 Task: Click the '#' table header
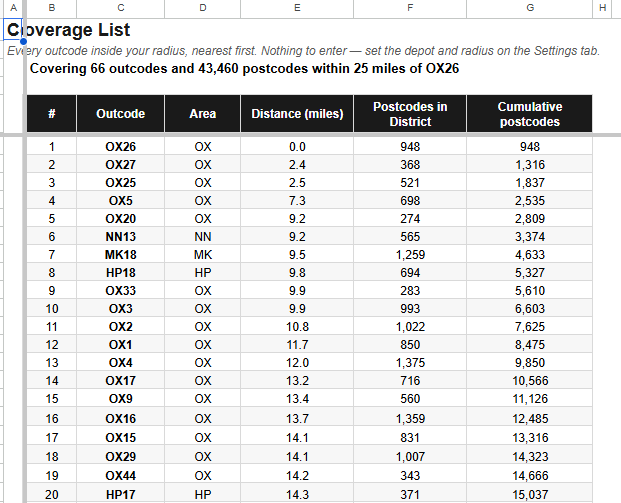point(51,114)
